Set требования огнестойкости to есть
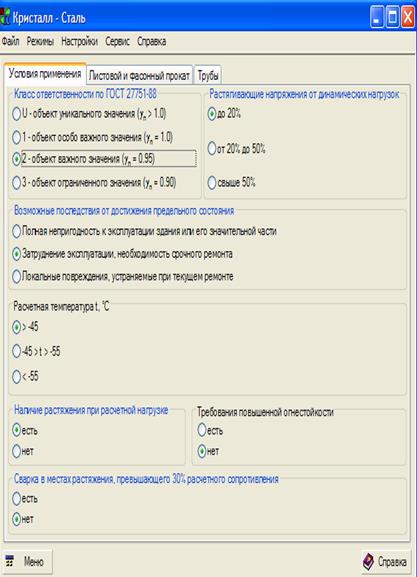 pyautogui.click(x=202, y=430)
